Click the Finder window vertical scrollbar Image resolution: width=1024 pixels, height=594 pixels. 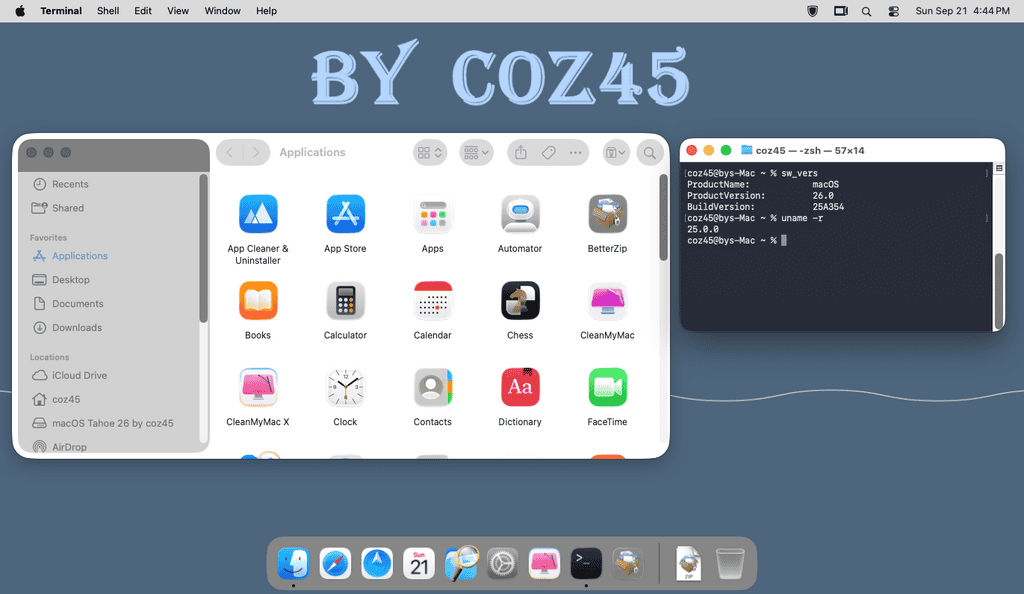point(664,217)
